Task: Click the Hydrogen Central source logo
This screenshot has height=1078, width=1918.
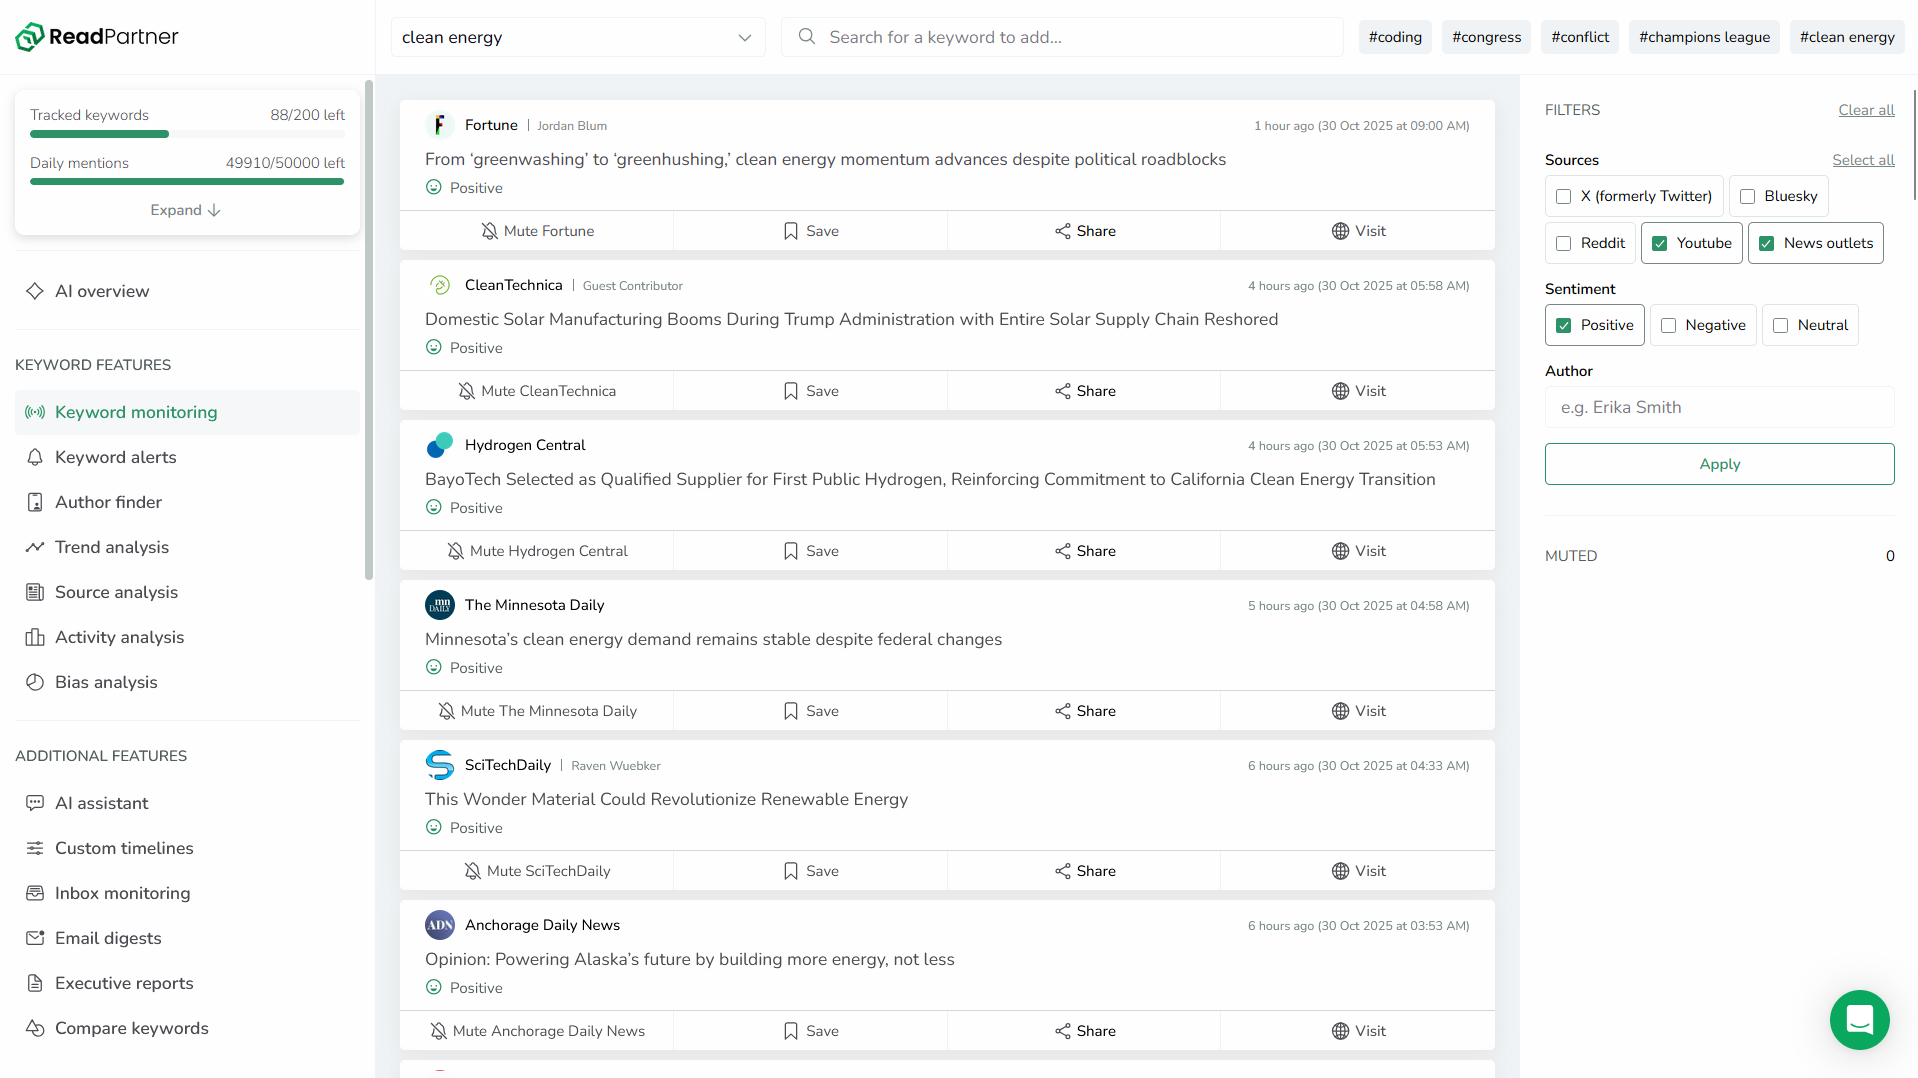Action: coord(440,445)
